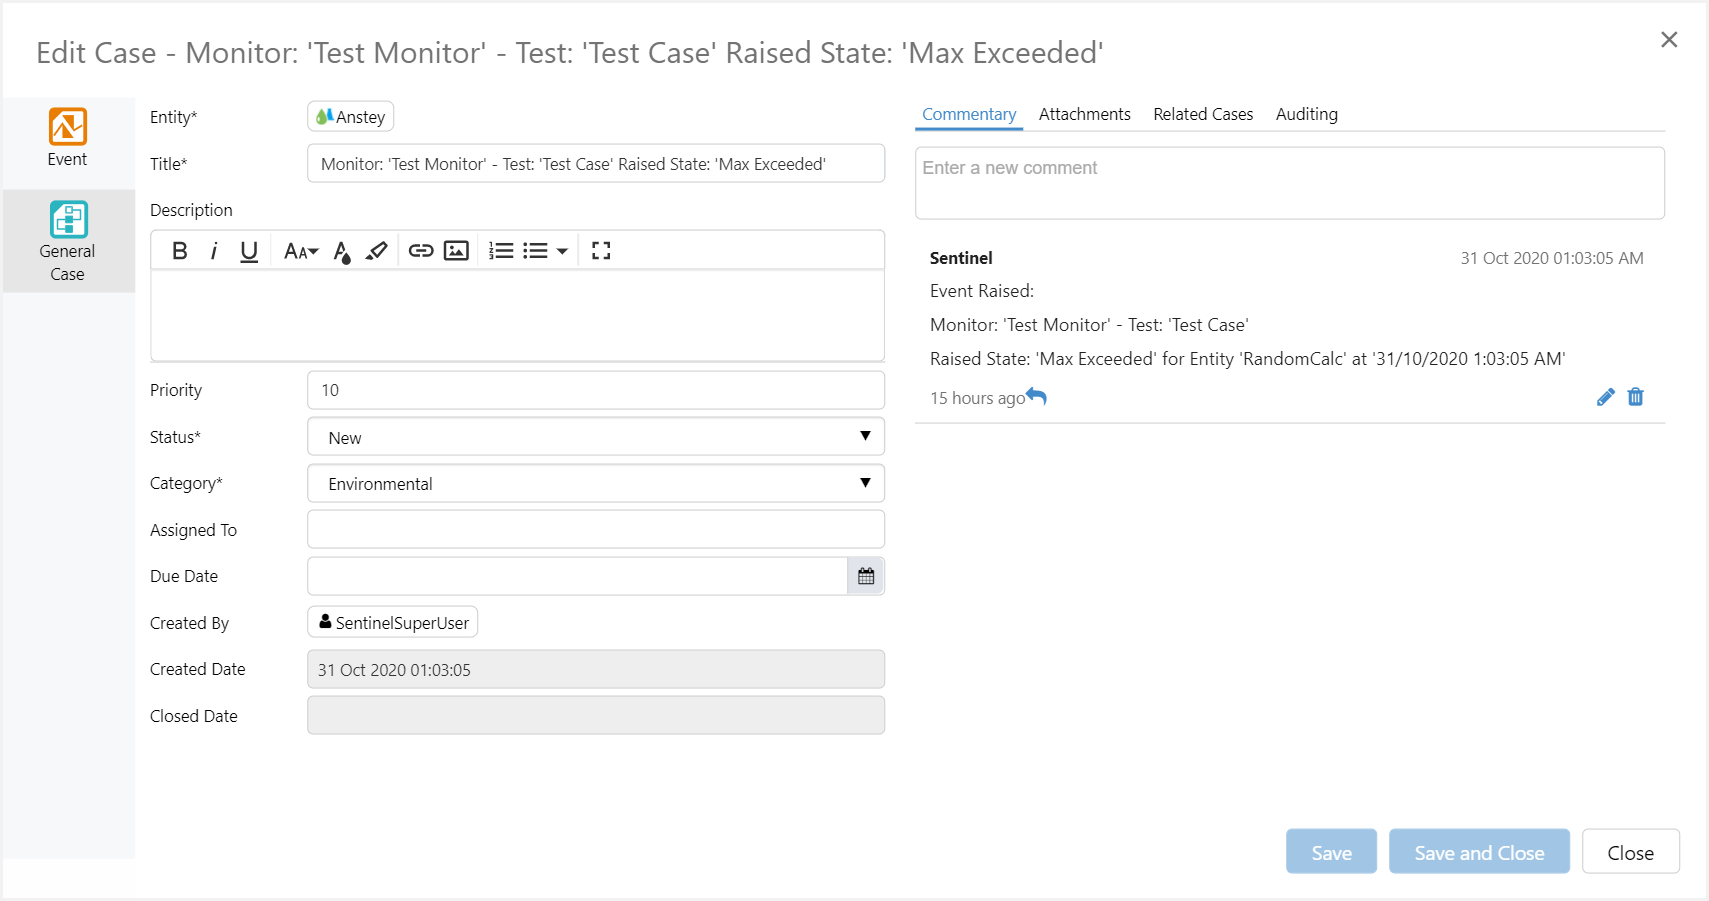This screenshot has height=901, width=1709.
Task: Insert a numbered list
Action: (x=501, y=251)
